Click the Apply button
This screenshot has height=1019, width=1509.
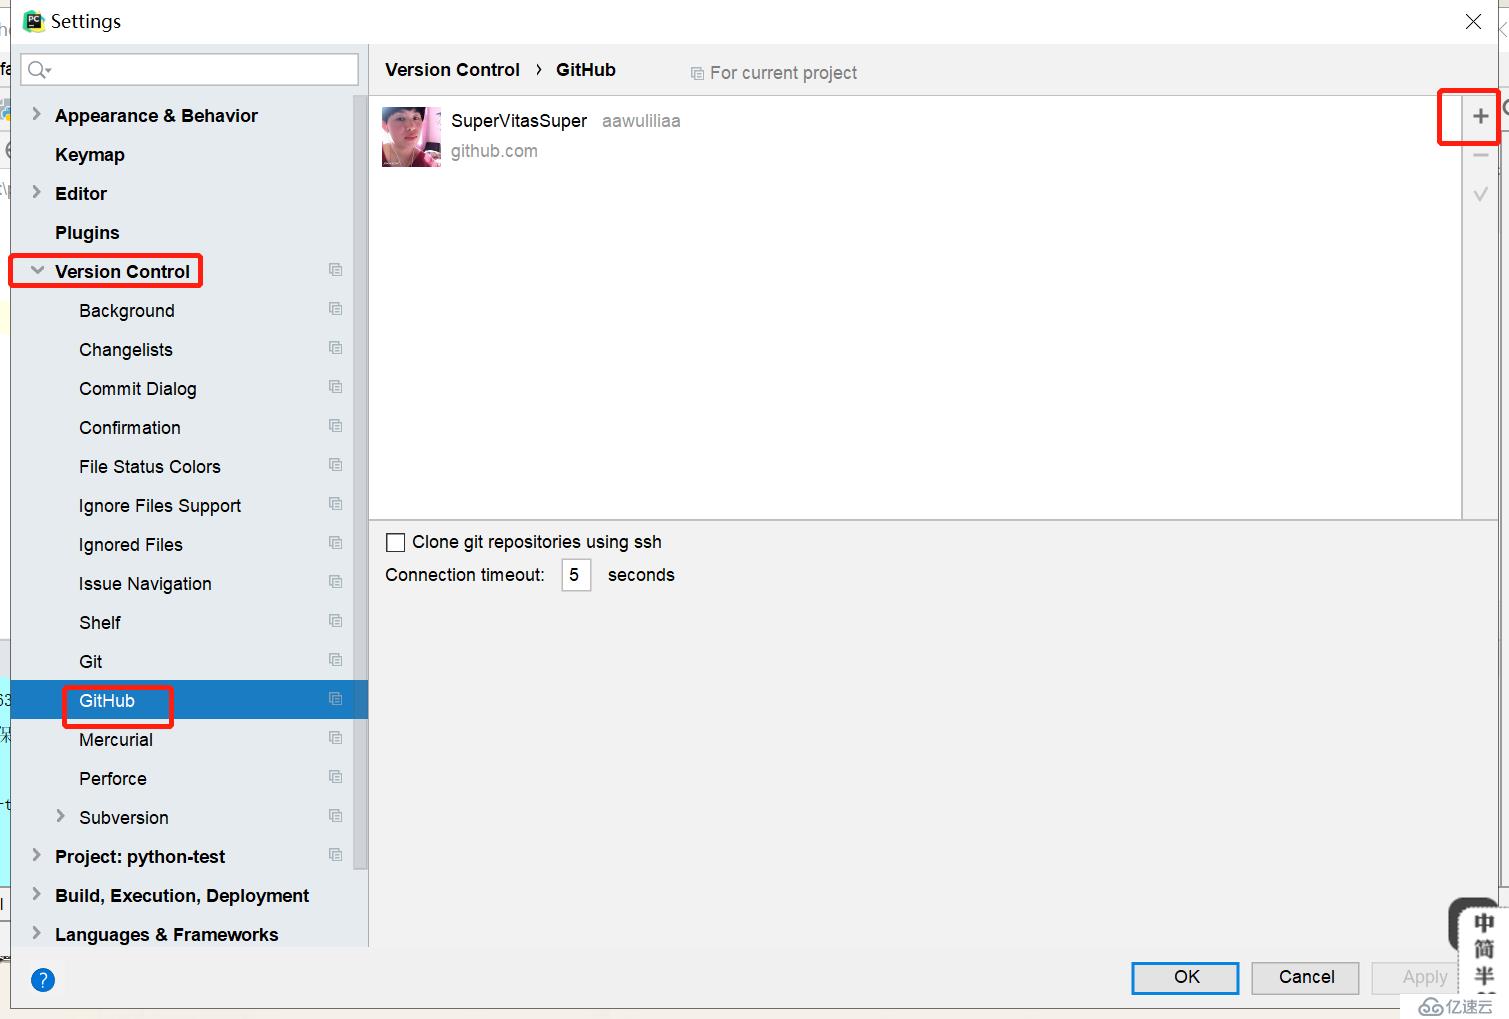pyautogui.click(x=1424, y=978)
